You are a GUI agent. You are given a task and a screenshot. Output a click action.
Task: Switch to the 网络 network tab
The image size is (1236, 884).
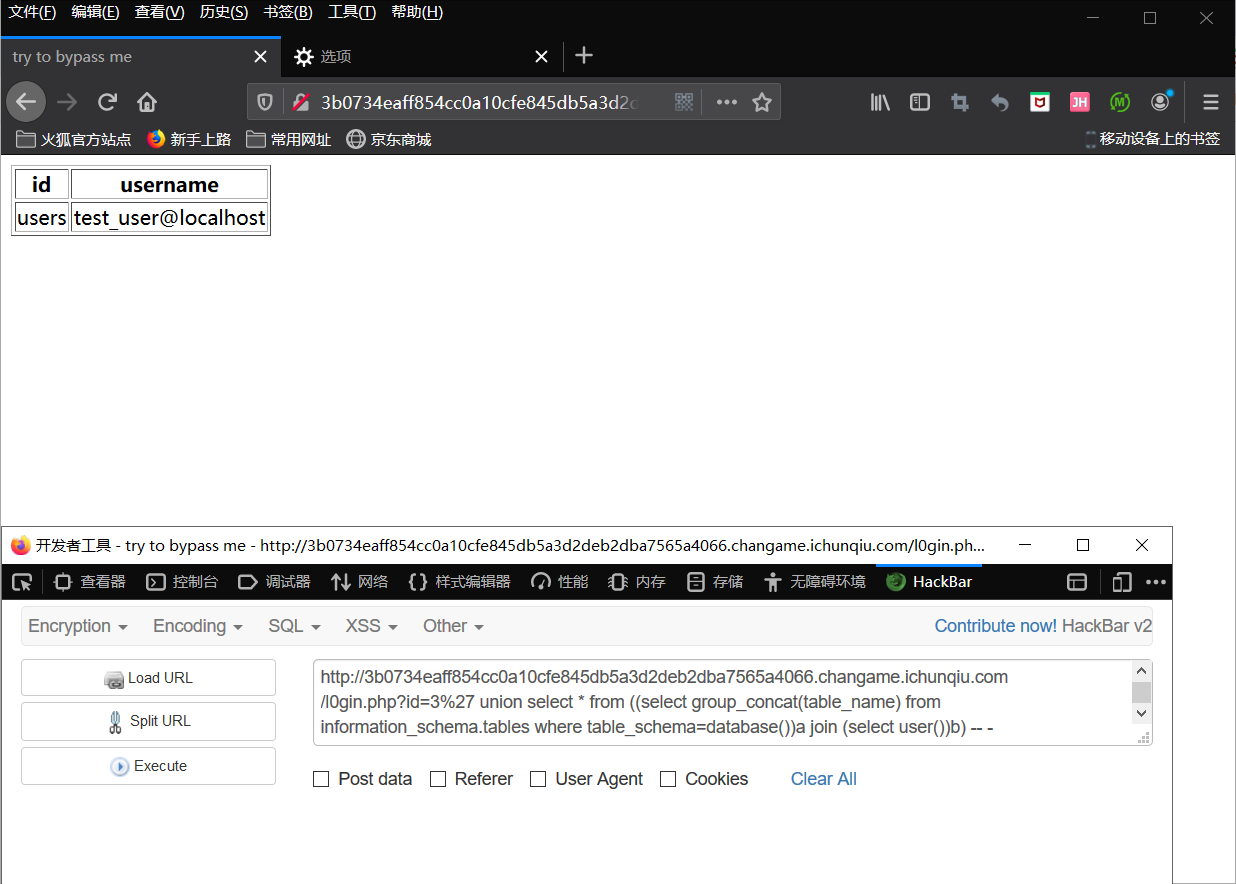pyautogui.click(x=360, y=582)
